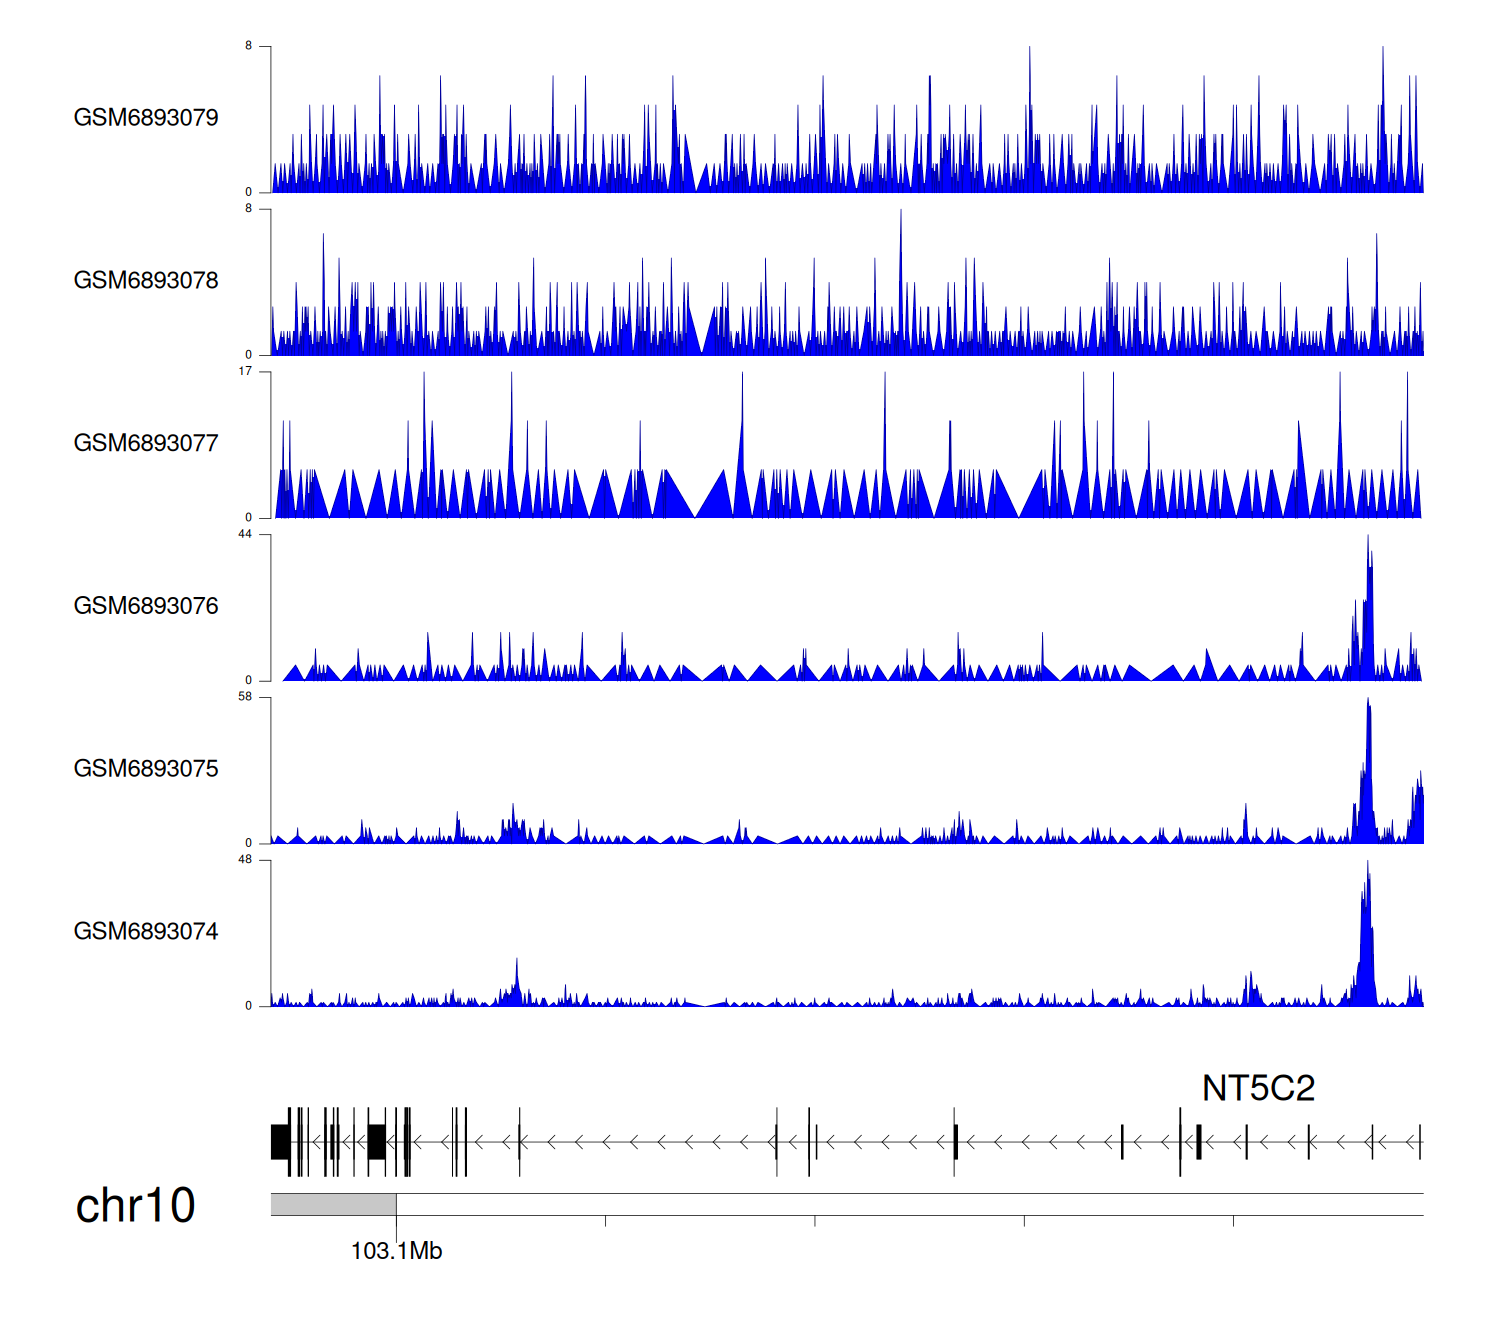Click the y-axis maximum value 17
Screen dimensions: 1500x1320
tap(245, 371)
